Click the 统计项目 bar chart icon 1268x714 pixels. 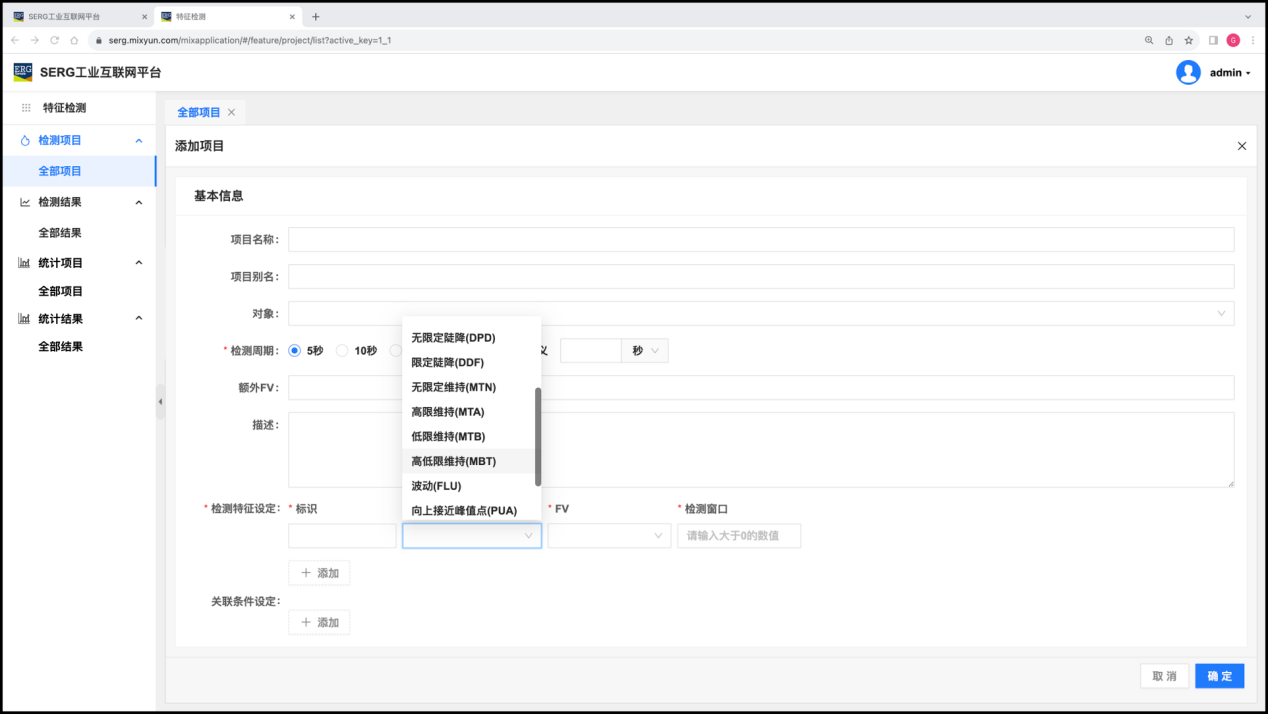point(25,263)
